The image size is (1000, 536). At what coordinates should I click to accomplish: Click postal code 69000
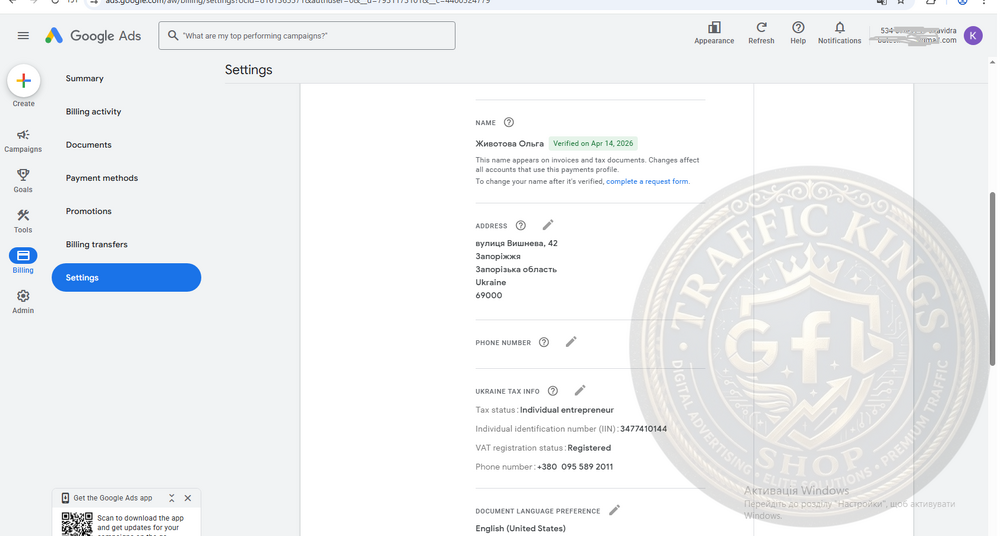(x=489, y=295)
